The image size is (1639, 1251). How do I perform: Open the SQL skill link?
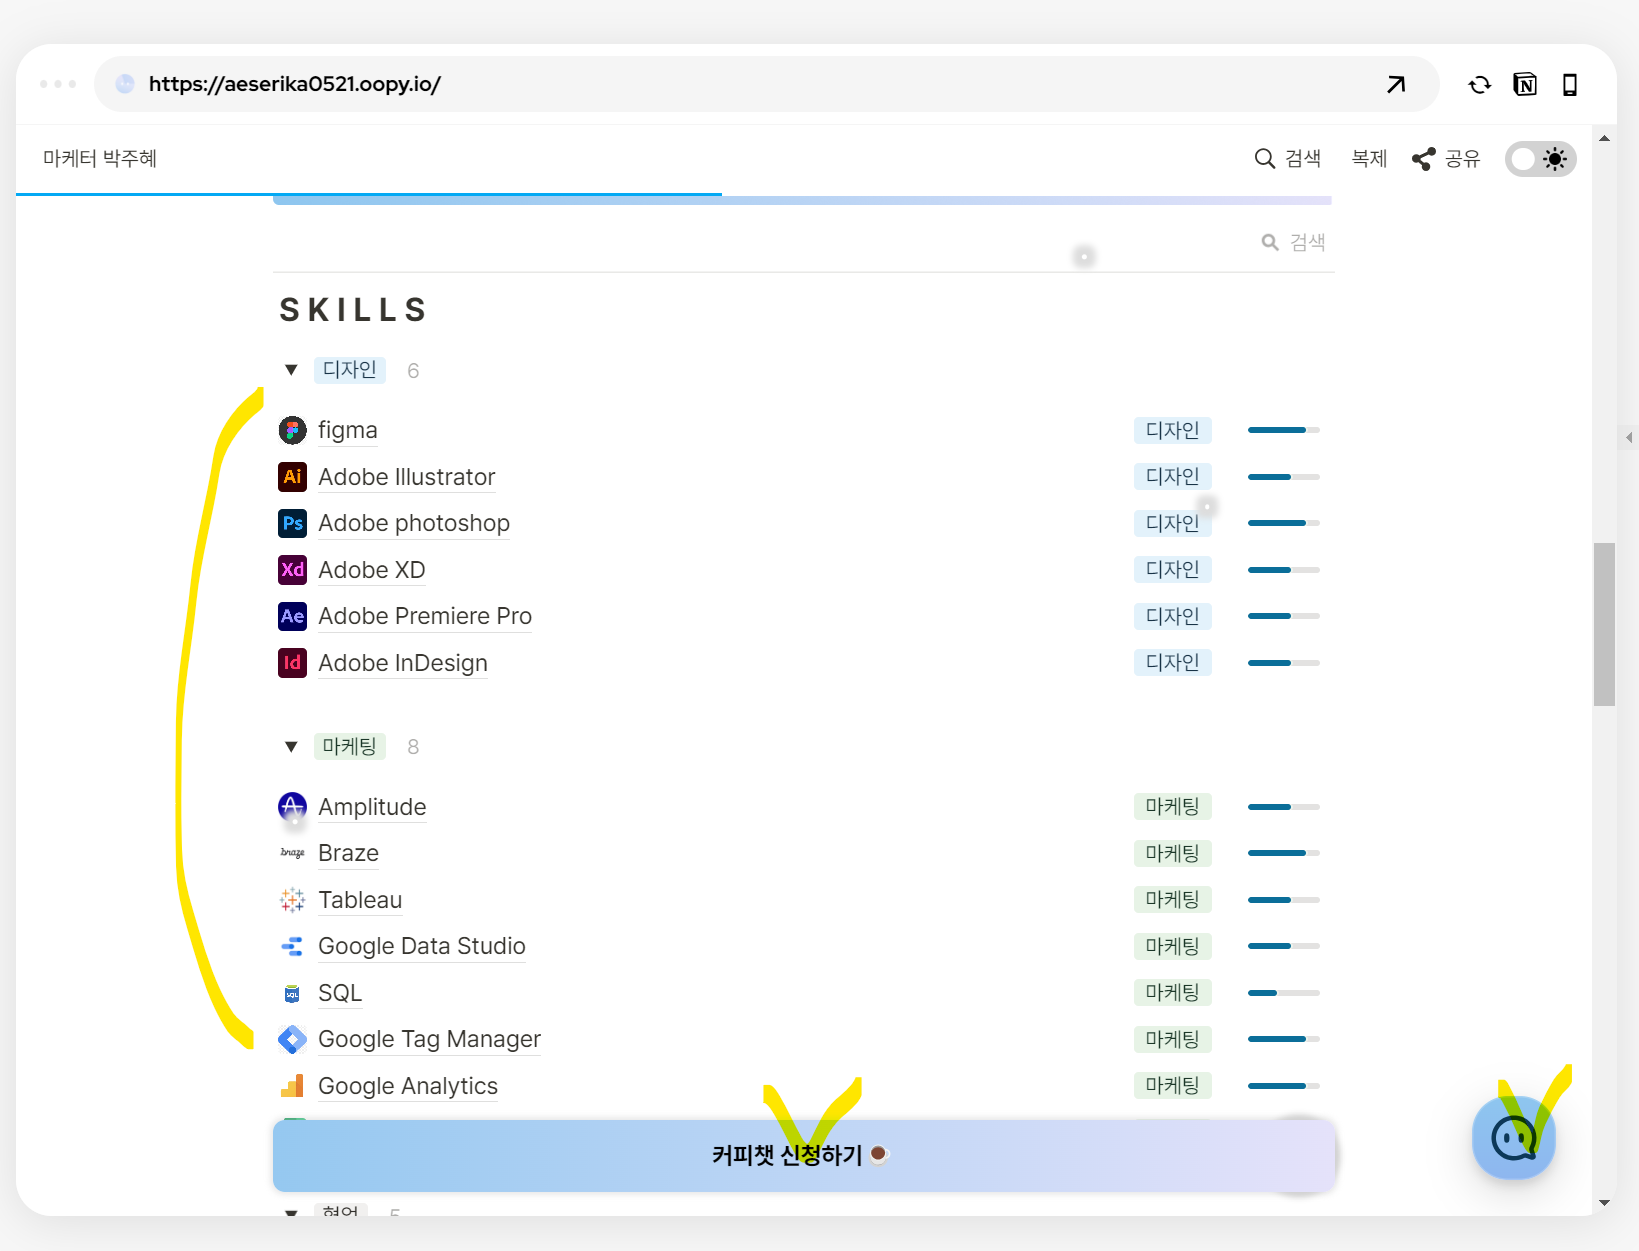[x=340, y=993]
